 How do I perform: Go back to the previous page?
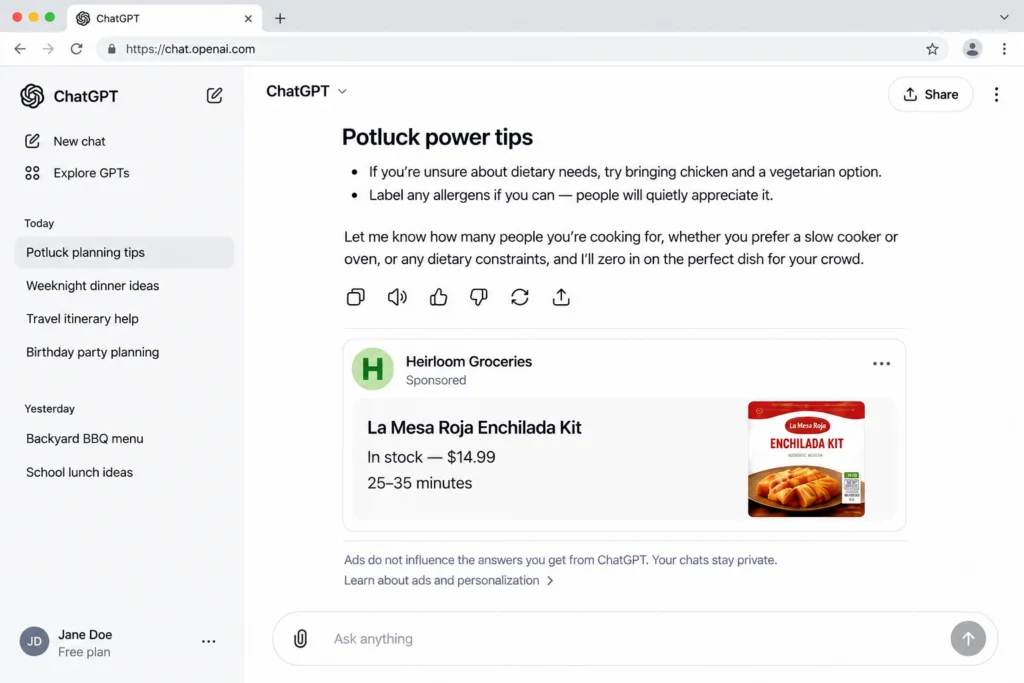[x=20, y=49]
